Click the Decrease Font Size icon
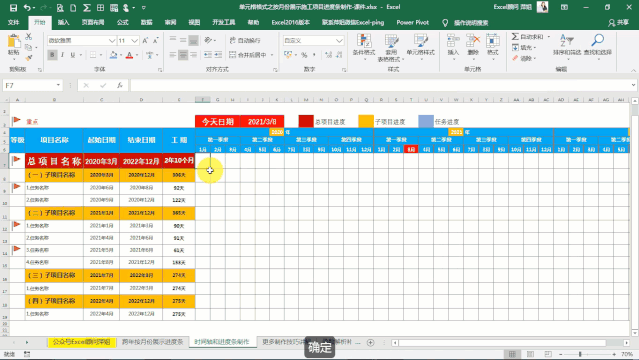The height and width of the screenshot is (360, 639). click(x=155, y=40)
